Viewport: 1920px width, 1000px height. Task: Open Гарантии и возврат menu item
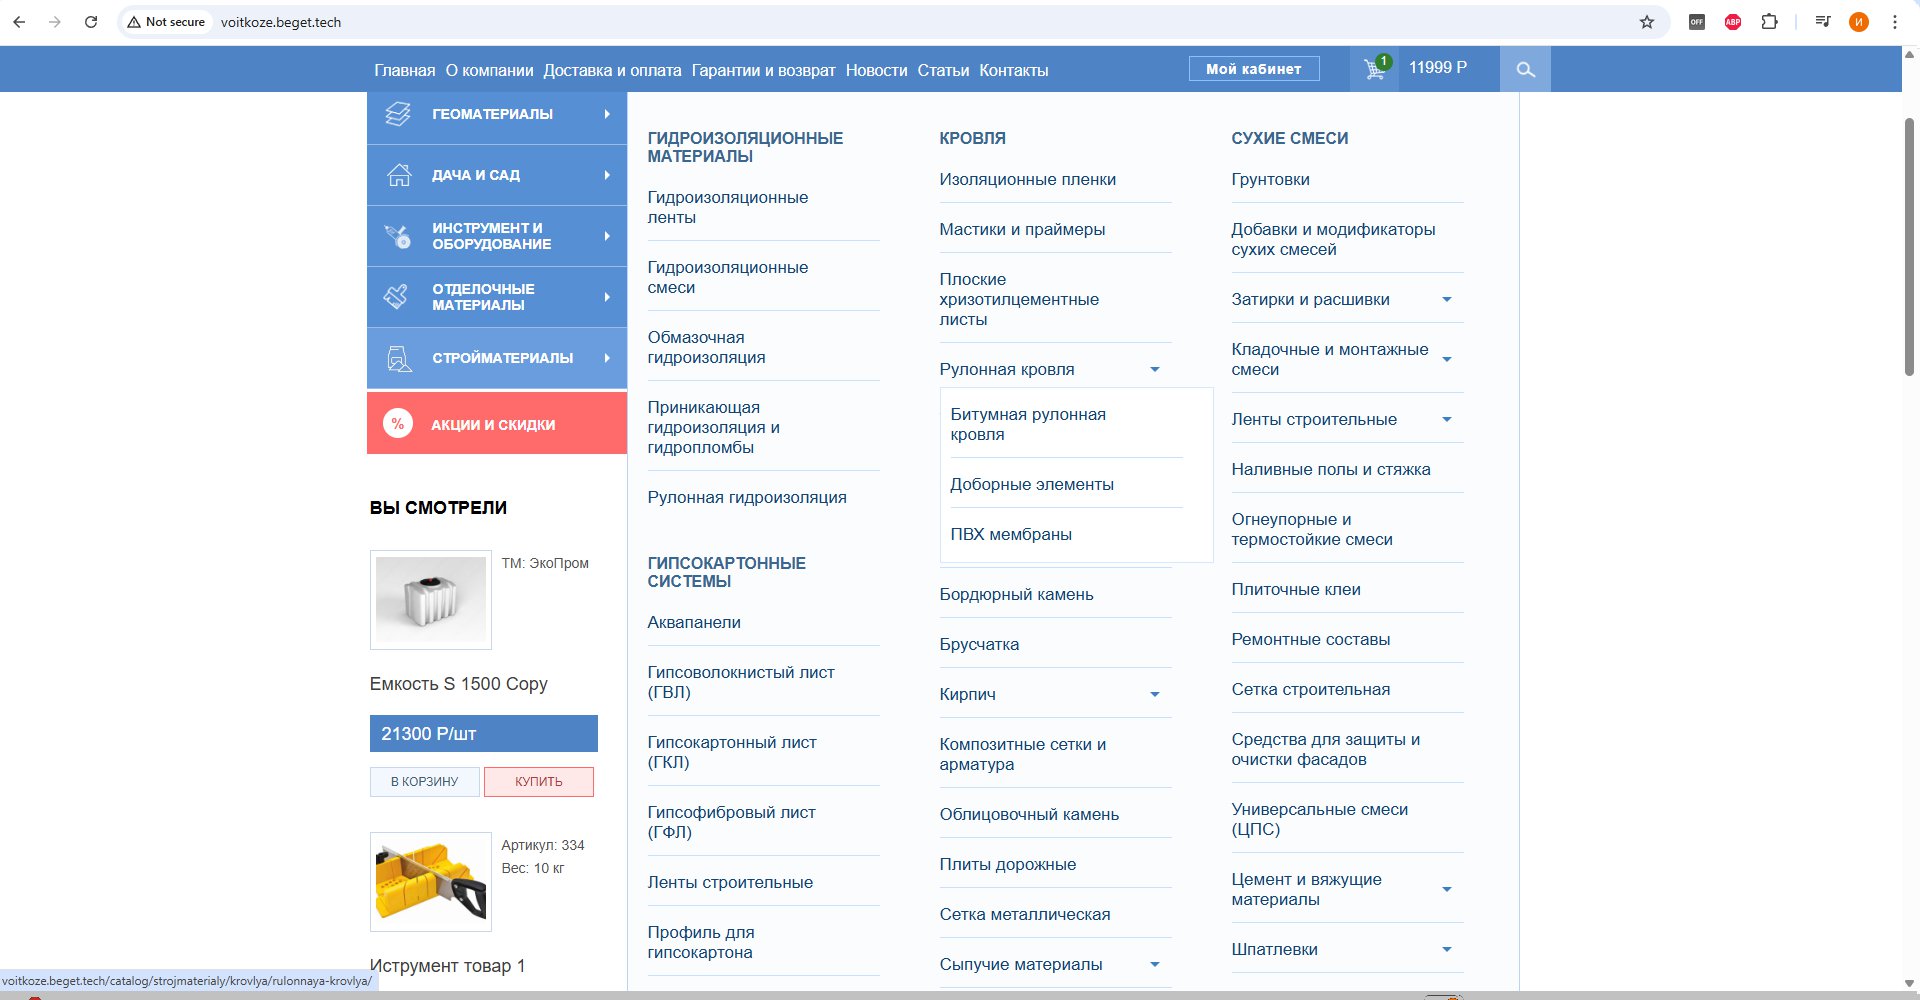[763, 70]
